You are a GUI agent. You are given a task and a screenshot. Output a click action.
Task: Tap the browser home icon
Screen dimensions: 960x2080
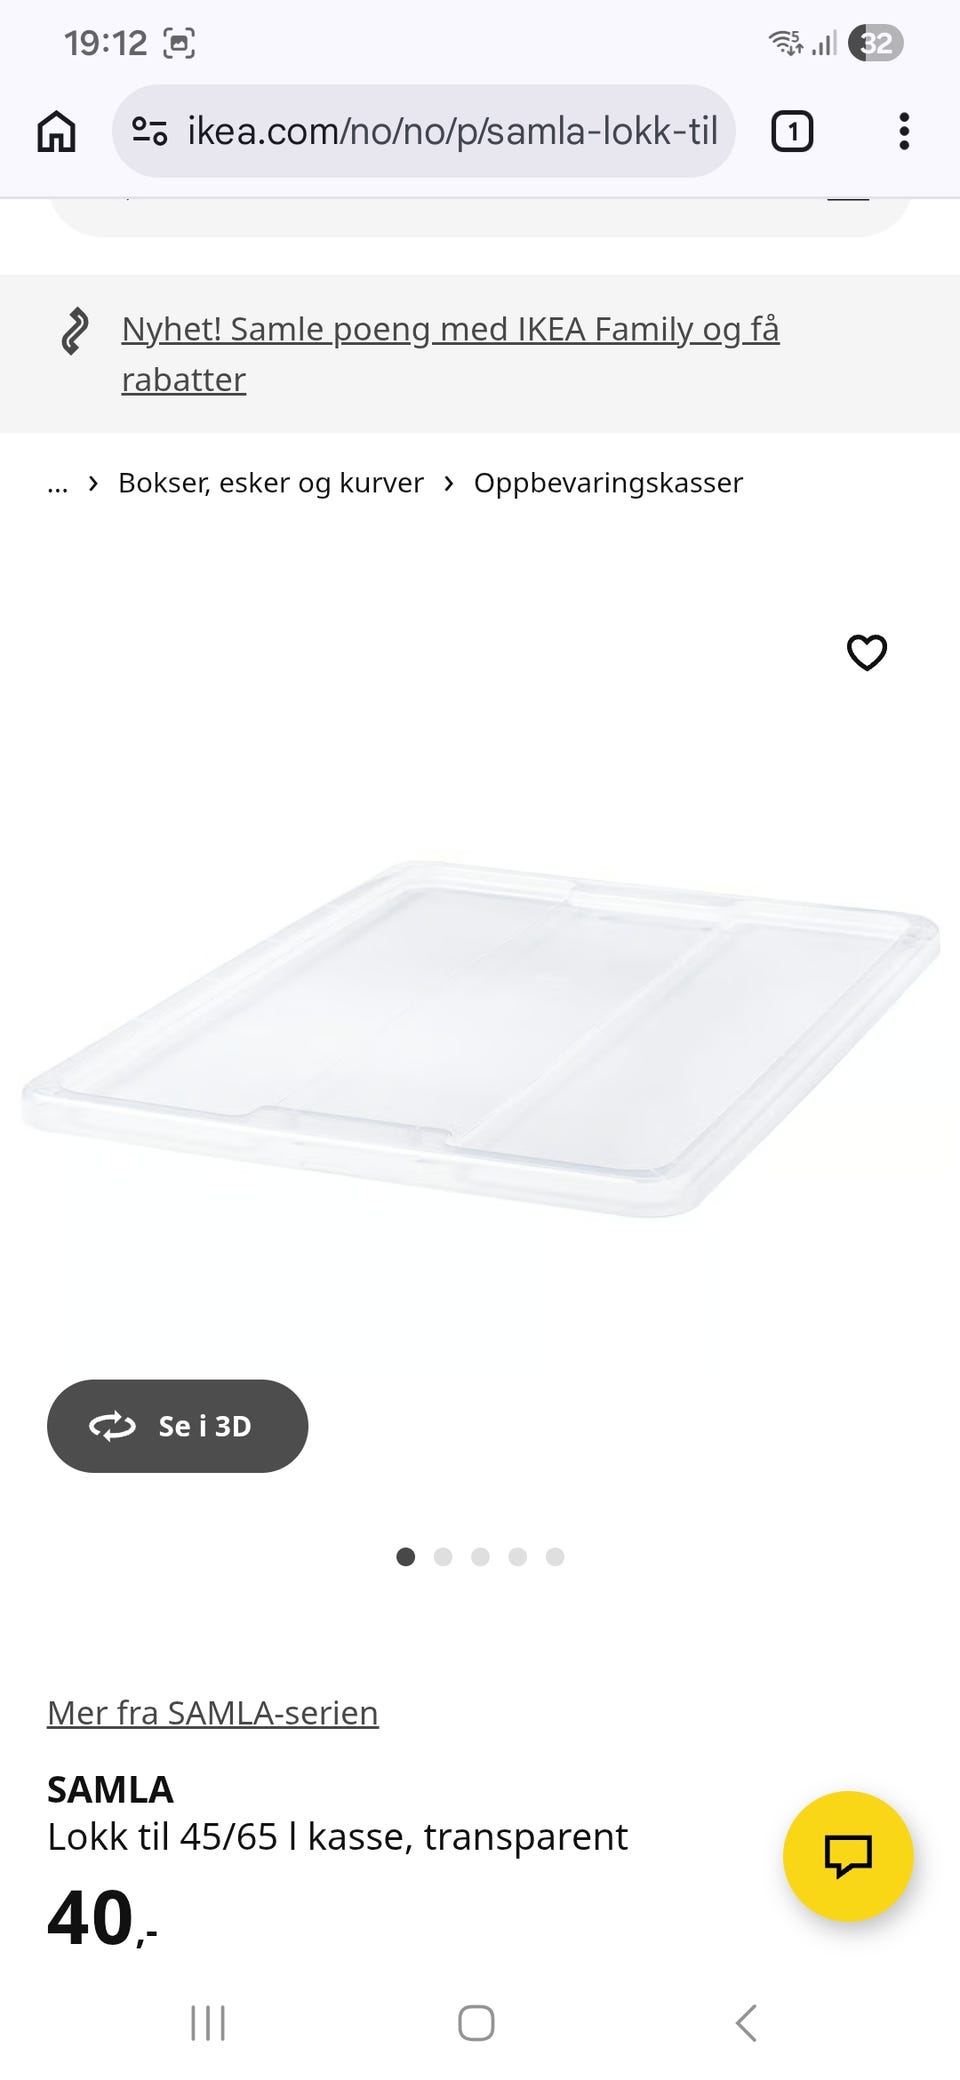point(56,131)
